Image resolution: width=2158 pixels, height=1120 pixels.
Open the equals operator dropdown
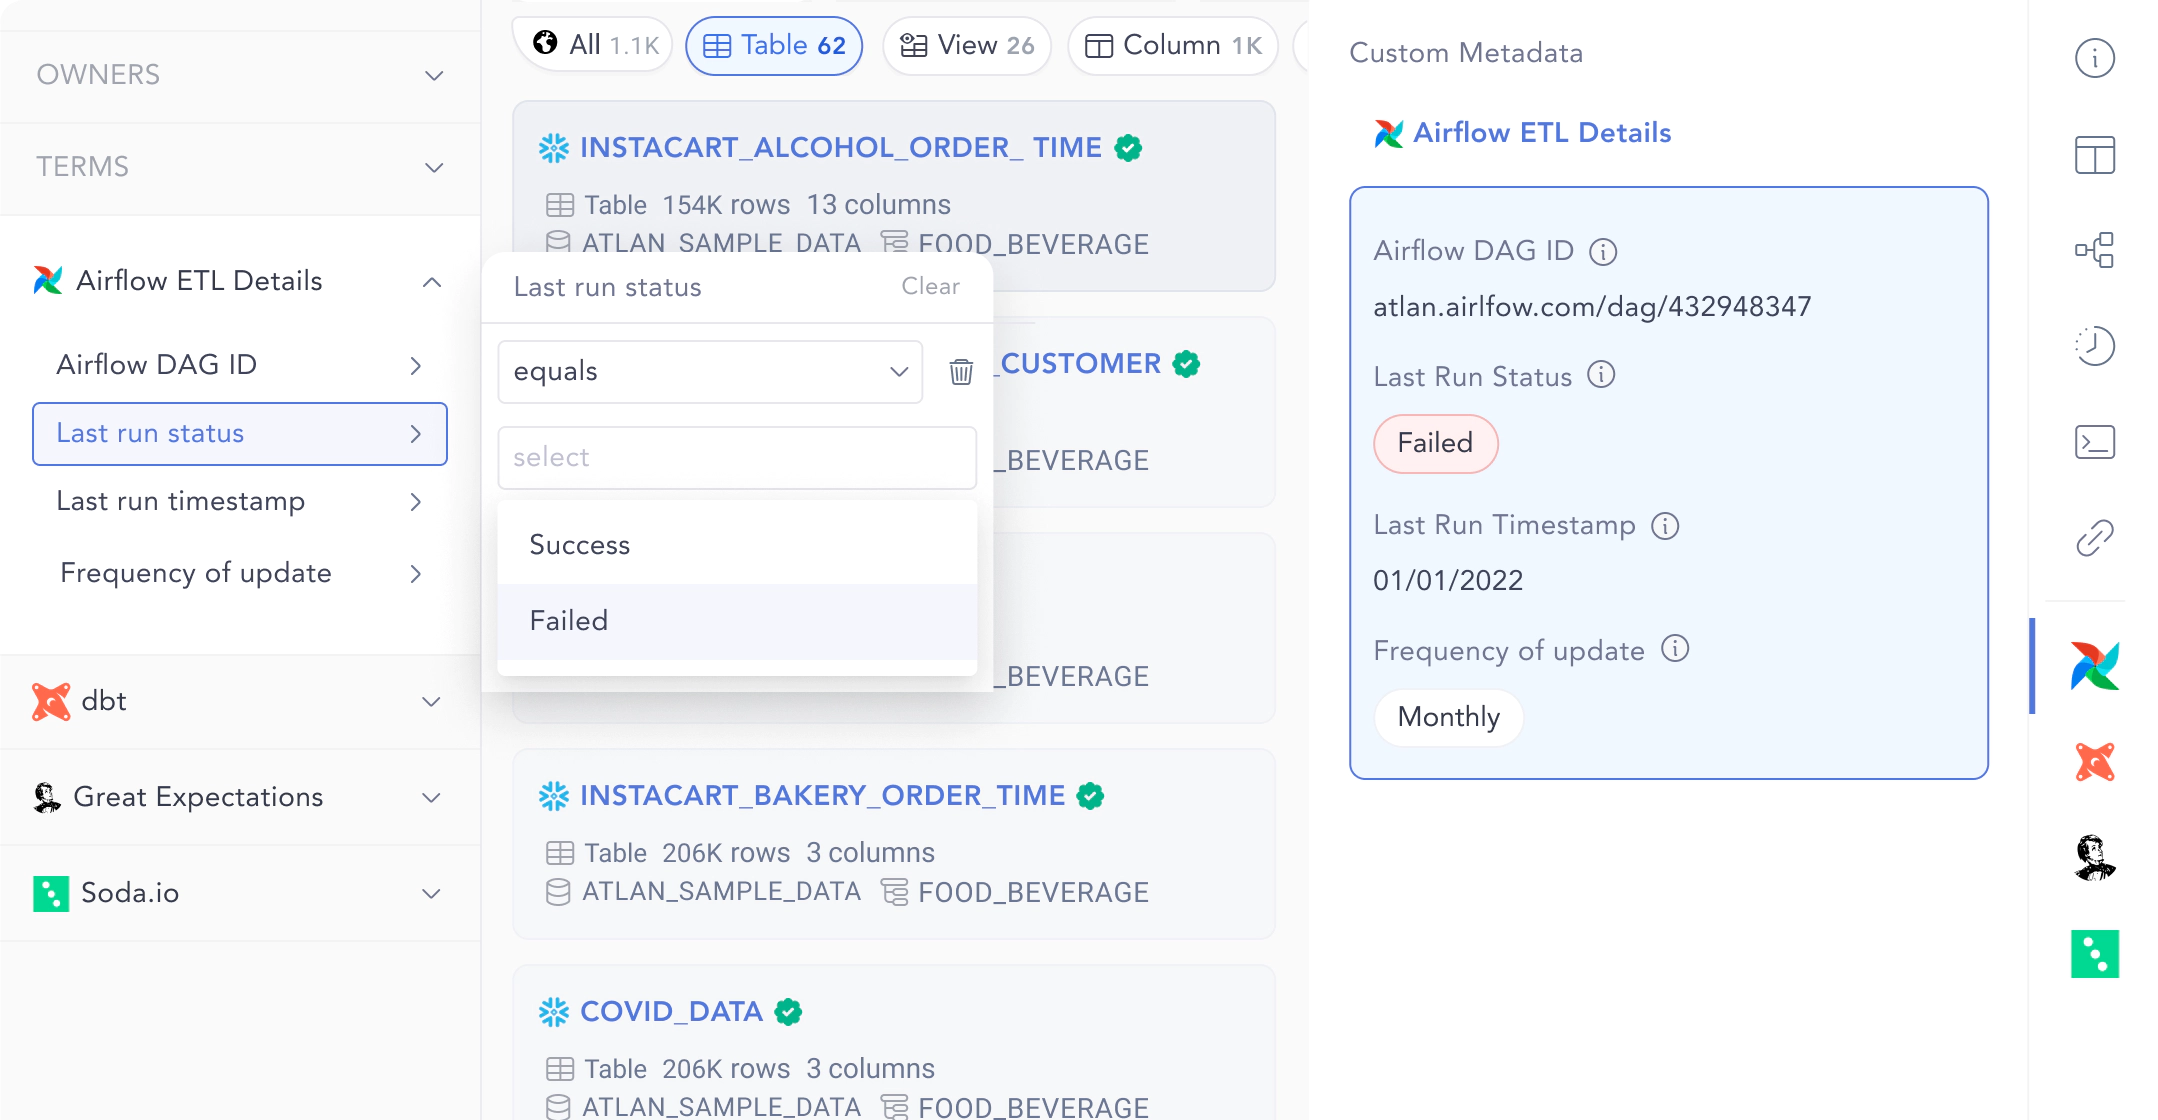click(710, 372)
